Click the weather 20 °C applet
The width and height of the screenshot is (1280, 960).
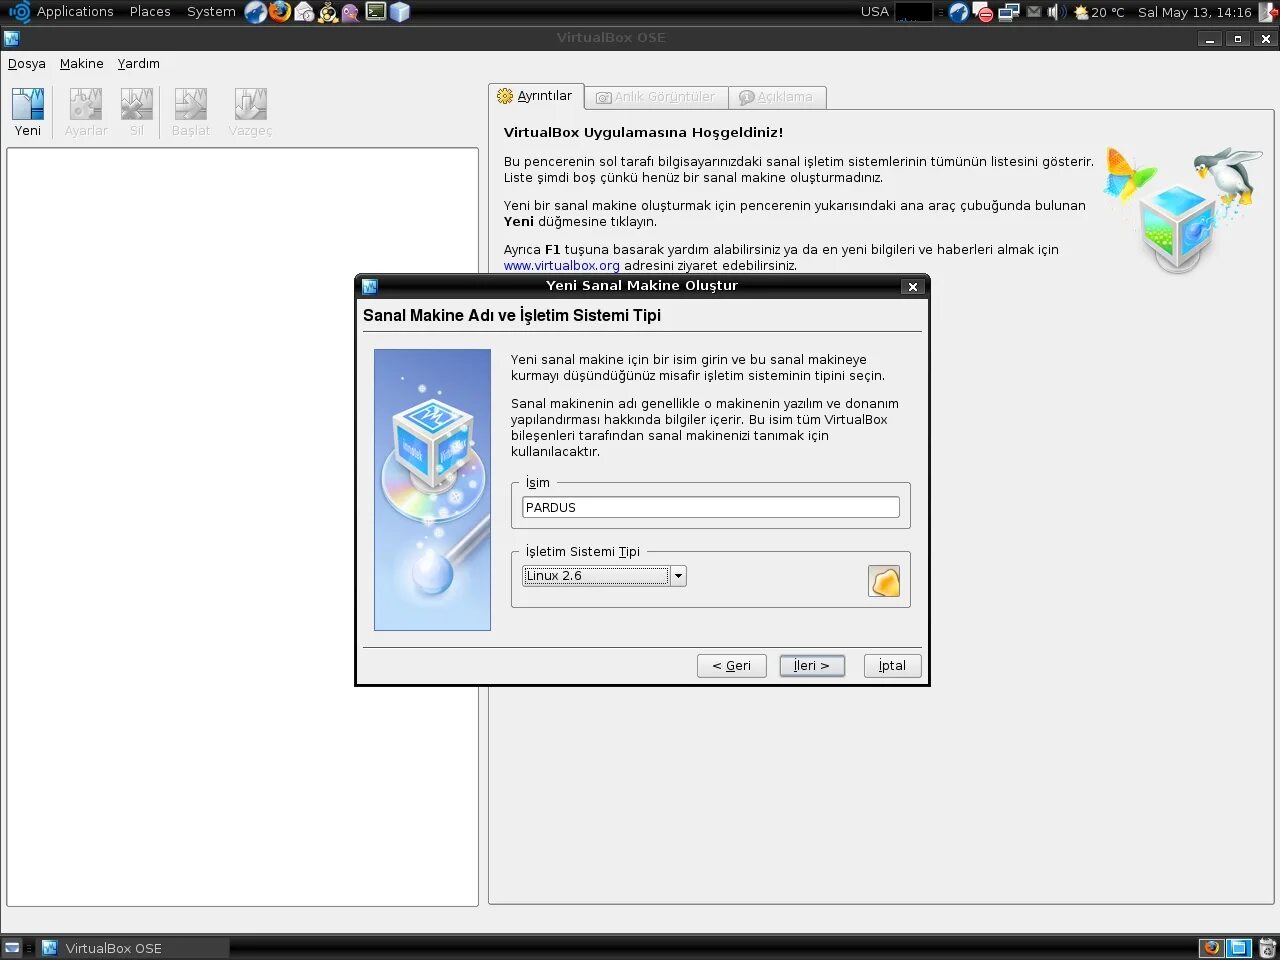pos(1099,12)
